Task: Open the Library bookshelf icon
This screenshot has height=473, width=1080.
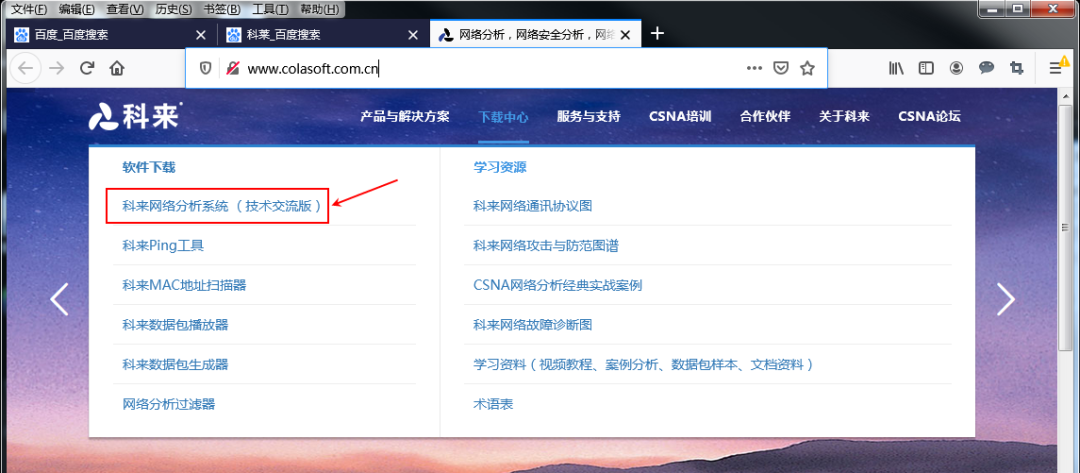Action: tap(896, 68)
